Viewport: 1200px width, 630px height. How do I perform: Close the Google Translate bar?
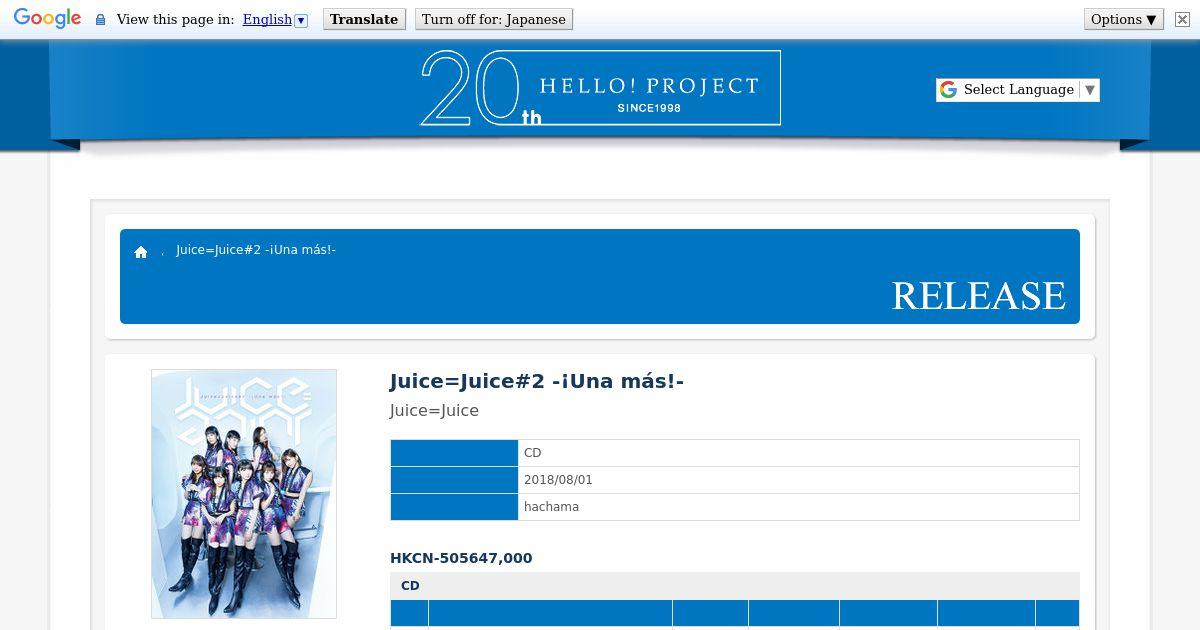coord(1182,19)
